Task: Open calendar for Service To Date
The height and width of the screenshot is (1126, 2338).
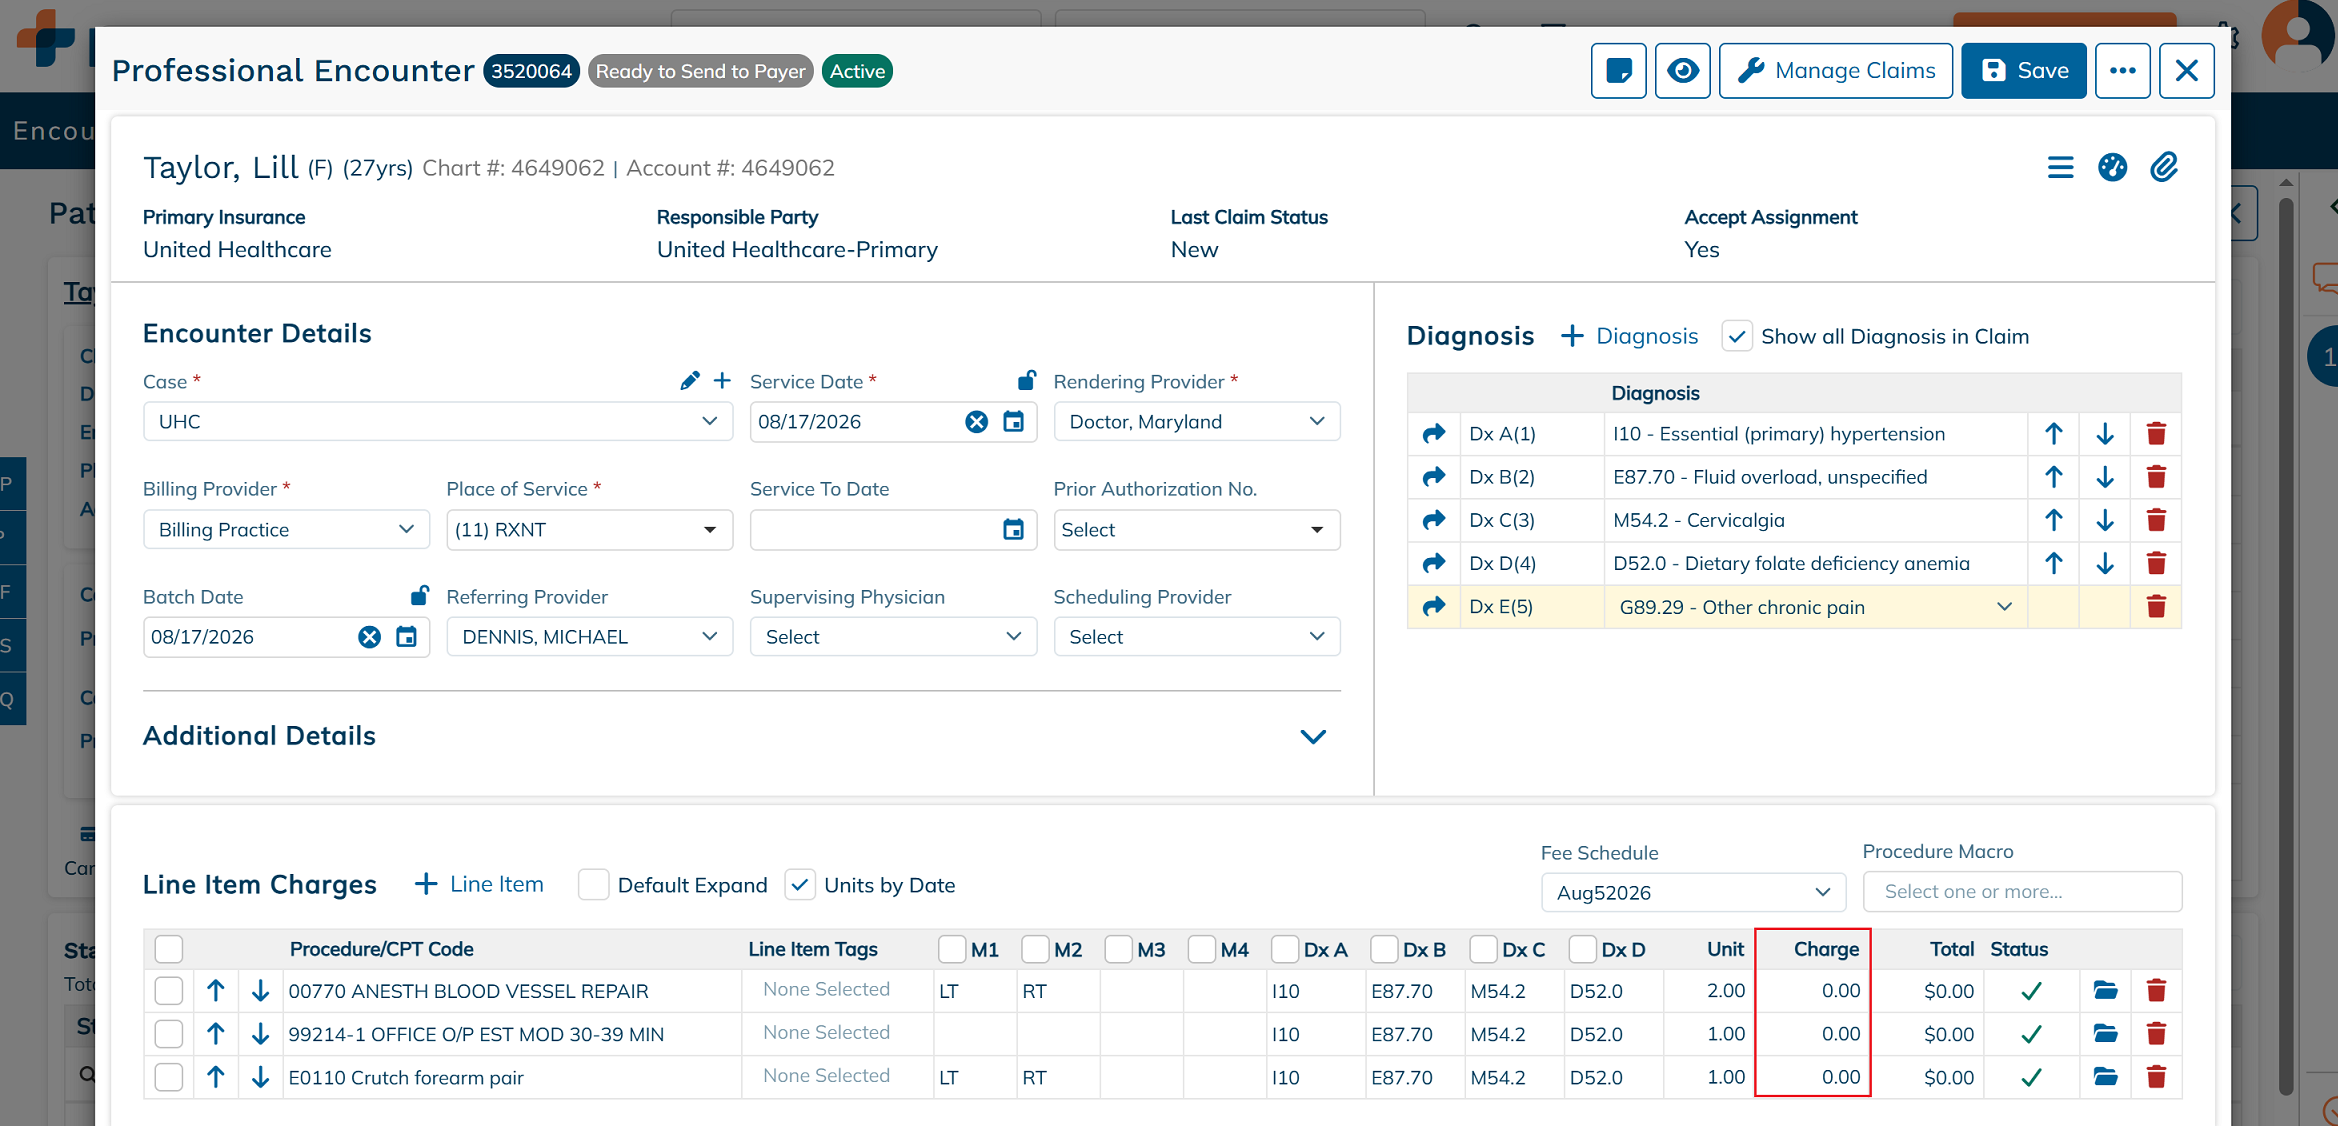Action: point(1013,530)
